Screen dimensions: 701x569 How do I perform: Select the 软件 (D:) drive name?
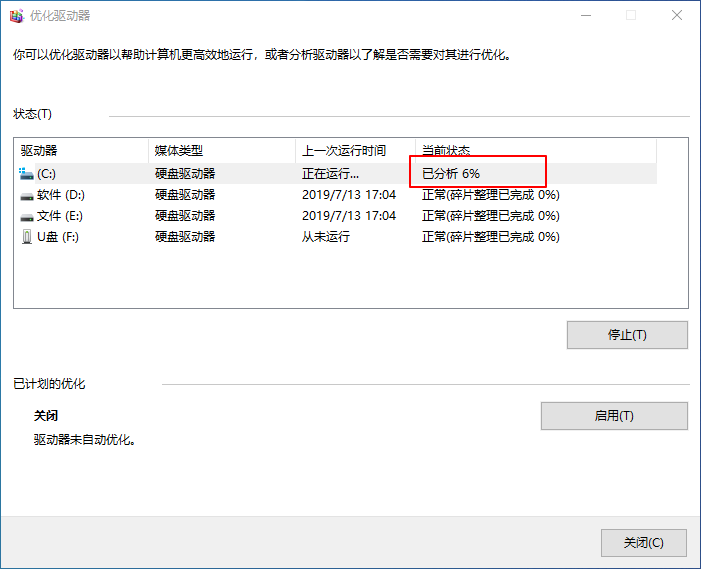click(x=61, y=195)
